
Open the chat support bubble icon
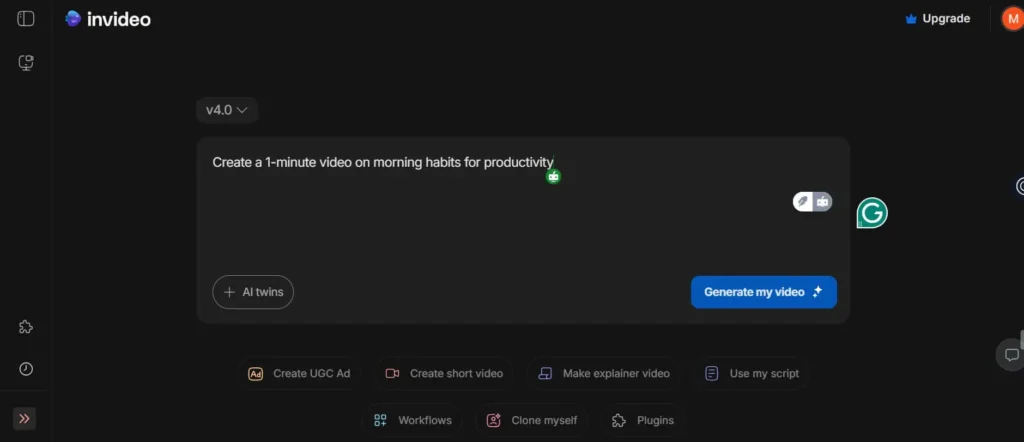pos(1011,354)
